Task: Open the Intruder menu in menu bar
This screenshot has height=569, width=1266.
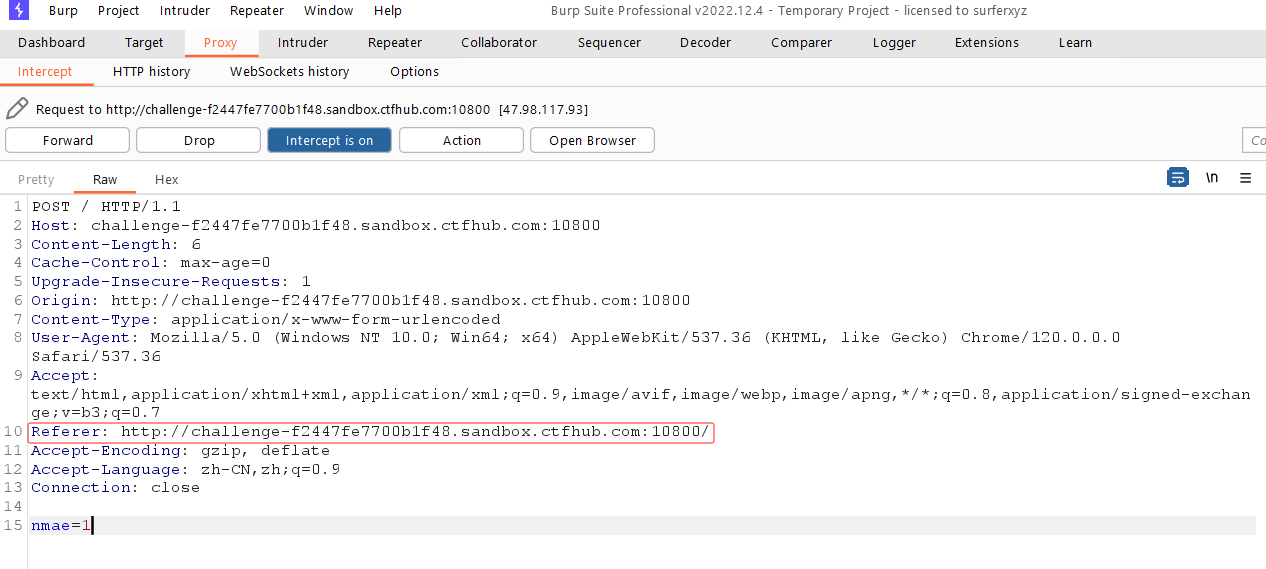Action: click(185, 11)
